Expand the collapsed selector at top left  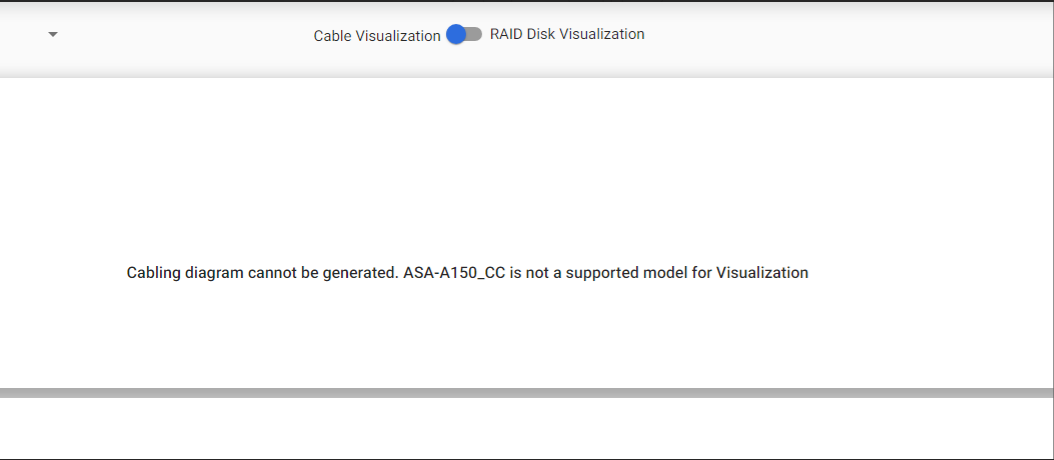pos(53,35)
